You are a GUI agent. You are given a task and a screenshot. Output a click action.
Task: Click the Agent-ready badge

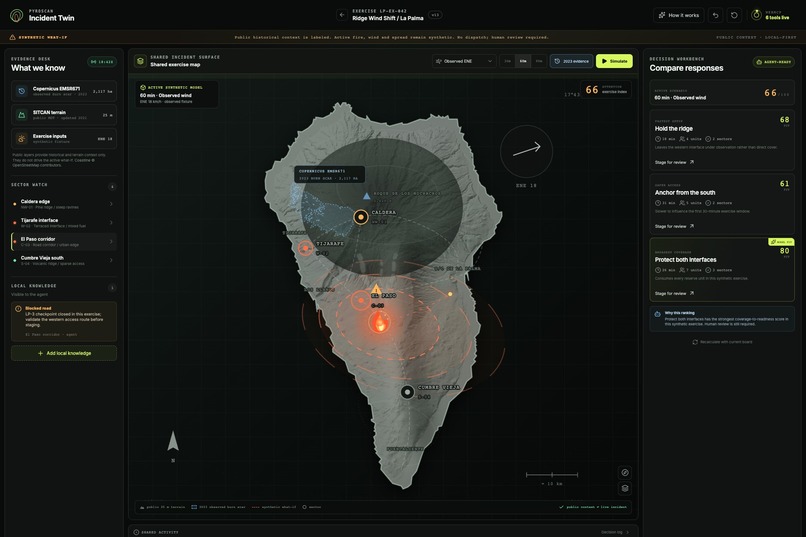pos(774,62)
